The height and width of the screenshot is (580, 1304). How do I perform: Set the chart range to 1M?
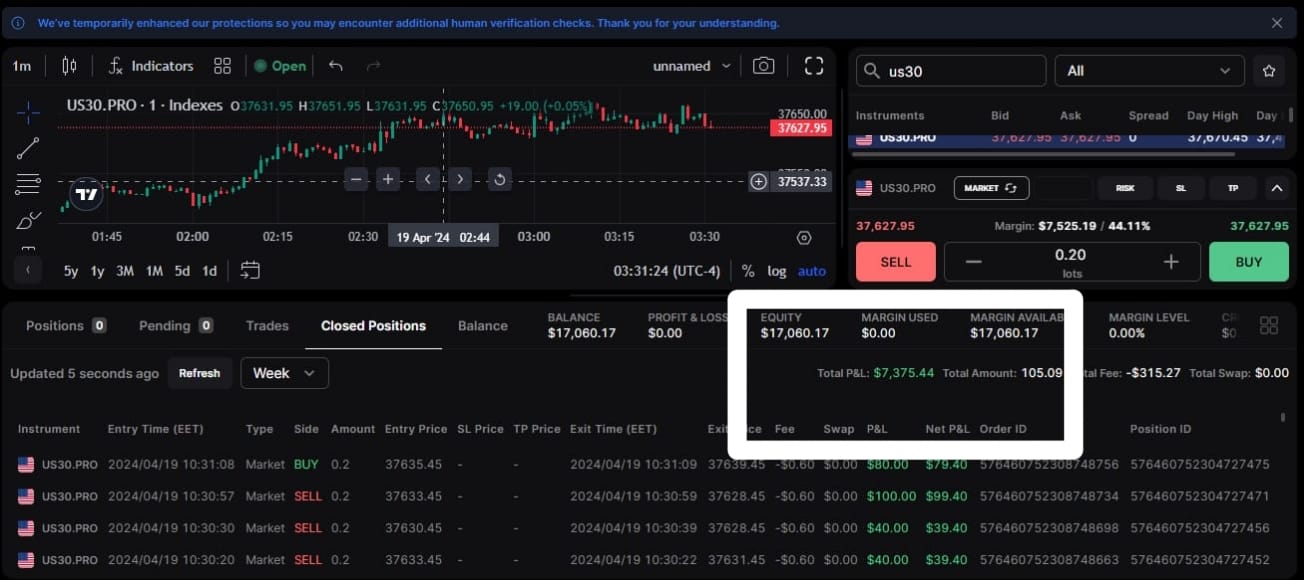click(x=155, y=271)
